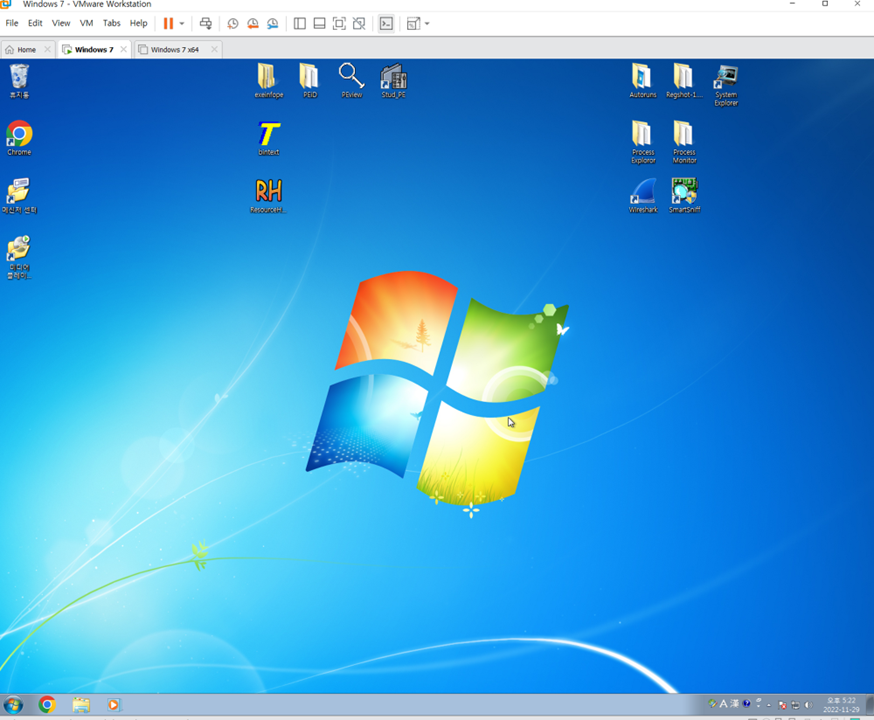Open the snapshot manager icon

[273, 23]
